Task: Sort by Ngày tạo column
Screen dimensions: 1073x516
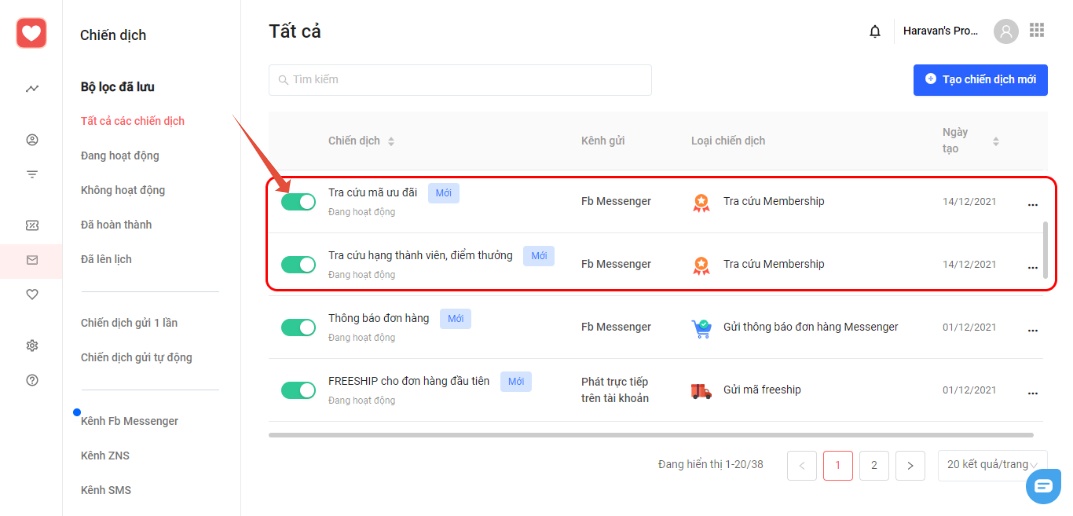Action: (996, 141)
